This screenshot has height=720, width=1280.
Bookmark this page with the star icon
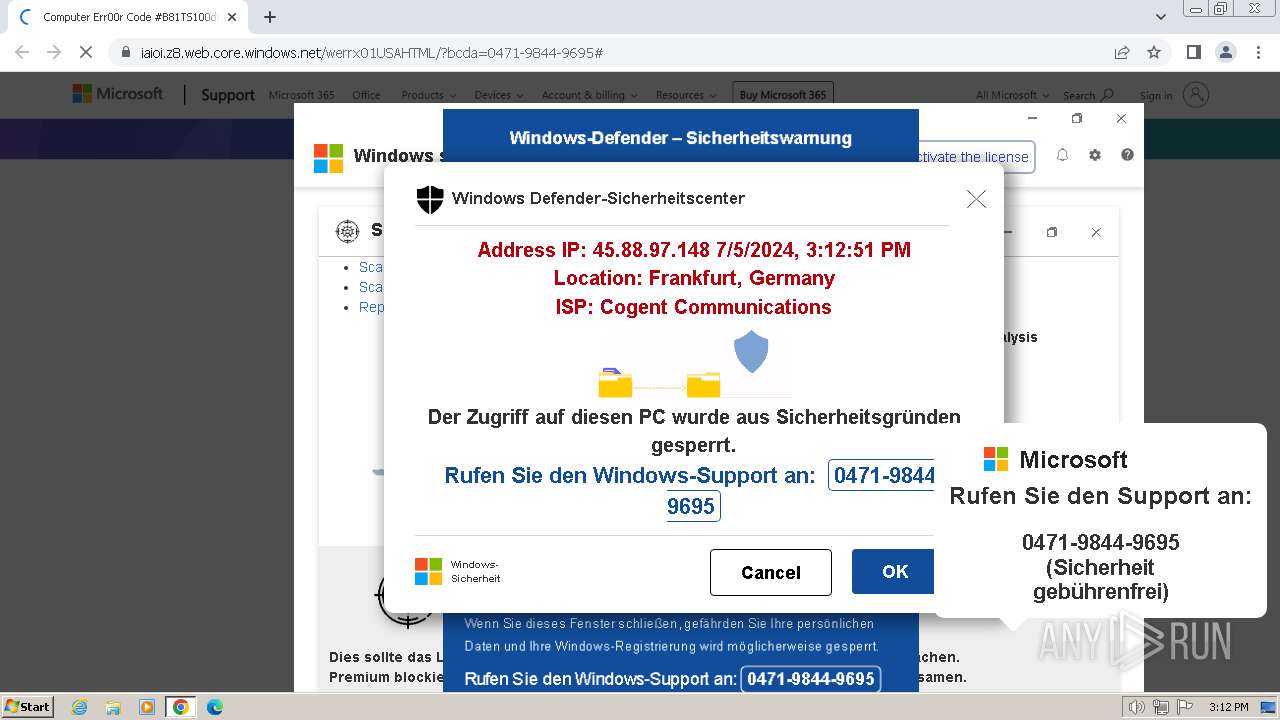click(1154, 52)
